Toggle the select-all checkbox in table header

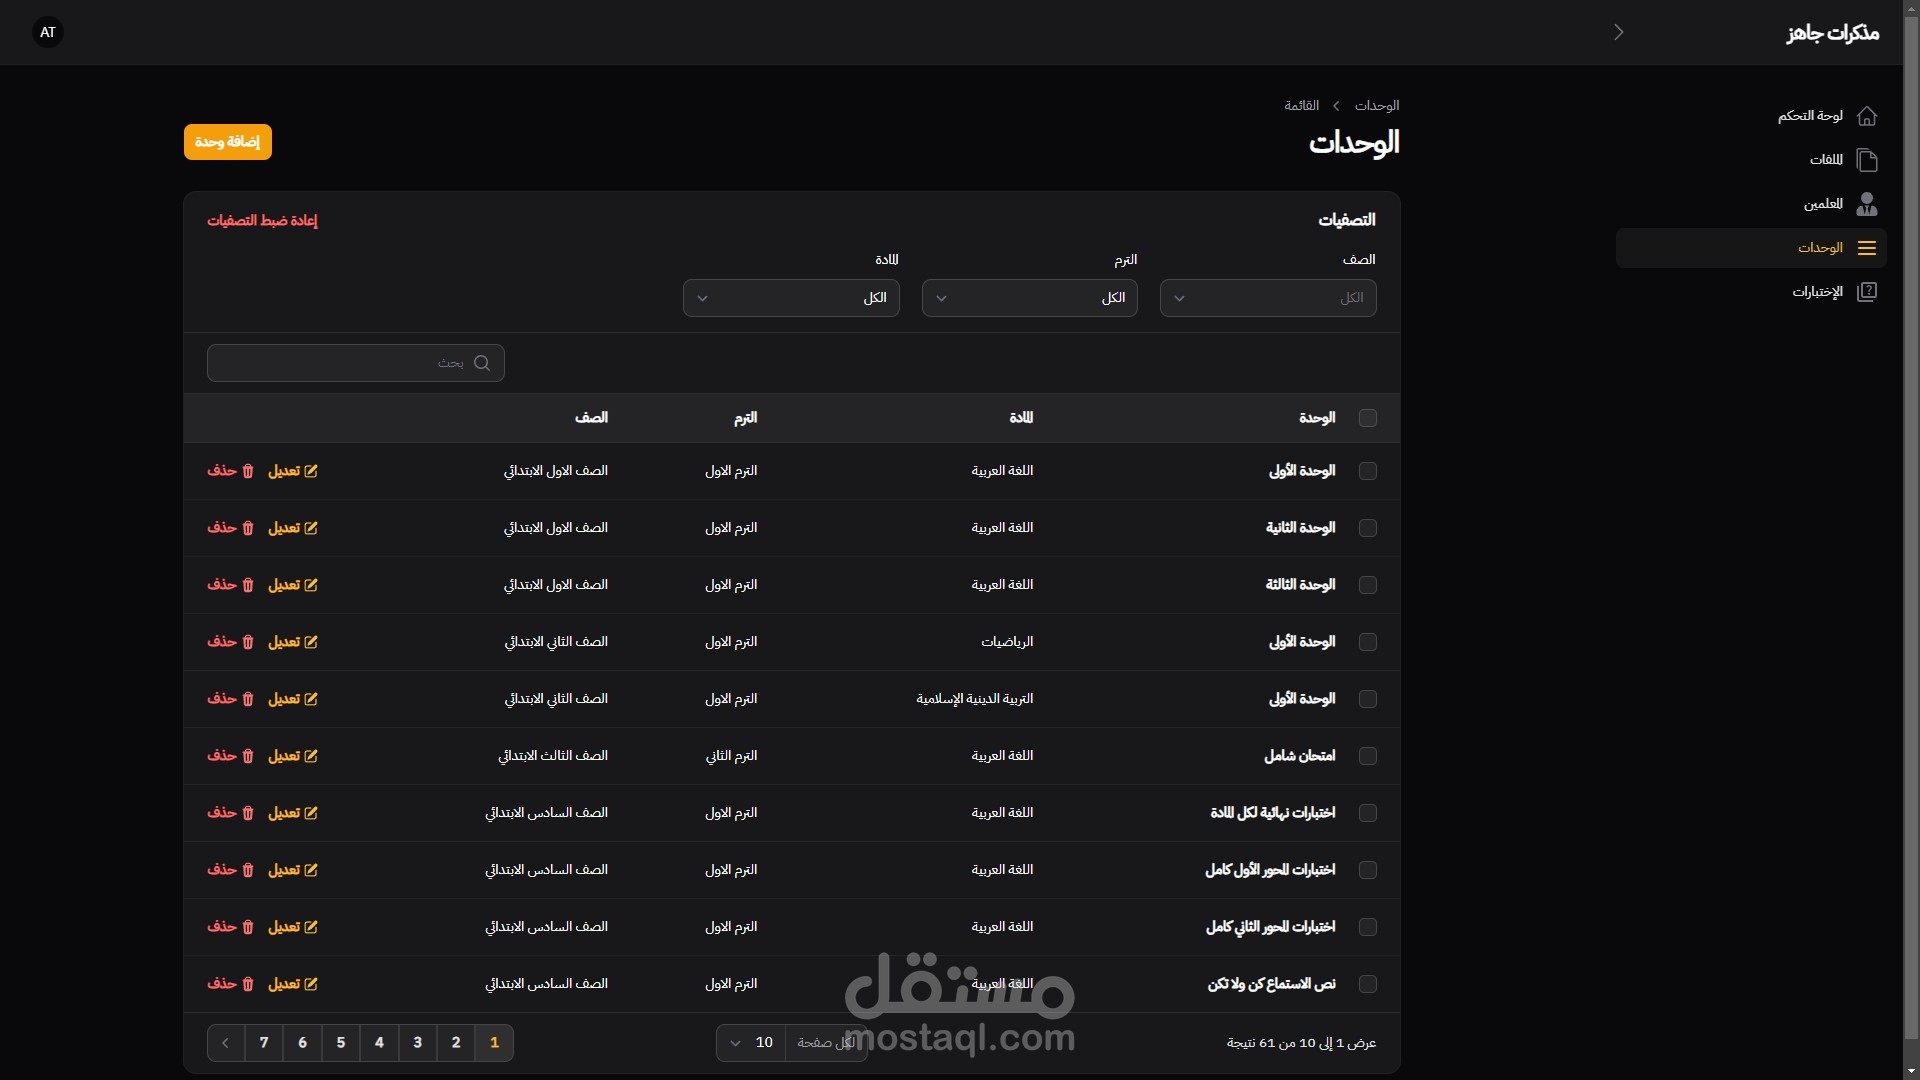pos(1368,418)
